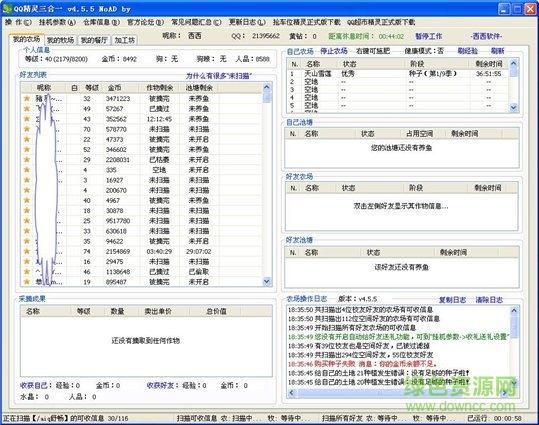The height and width of the screenshot is (425, 539).
Task: Open the 更新日志(L) menu
Action: coord(247,22)
